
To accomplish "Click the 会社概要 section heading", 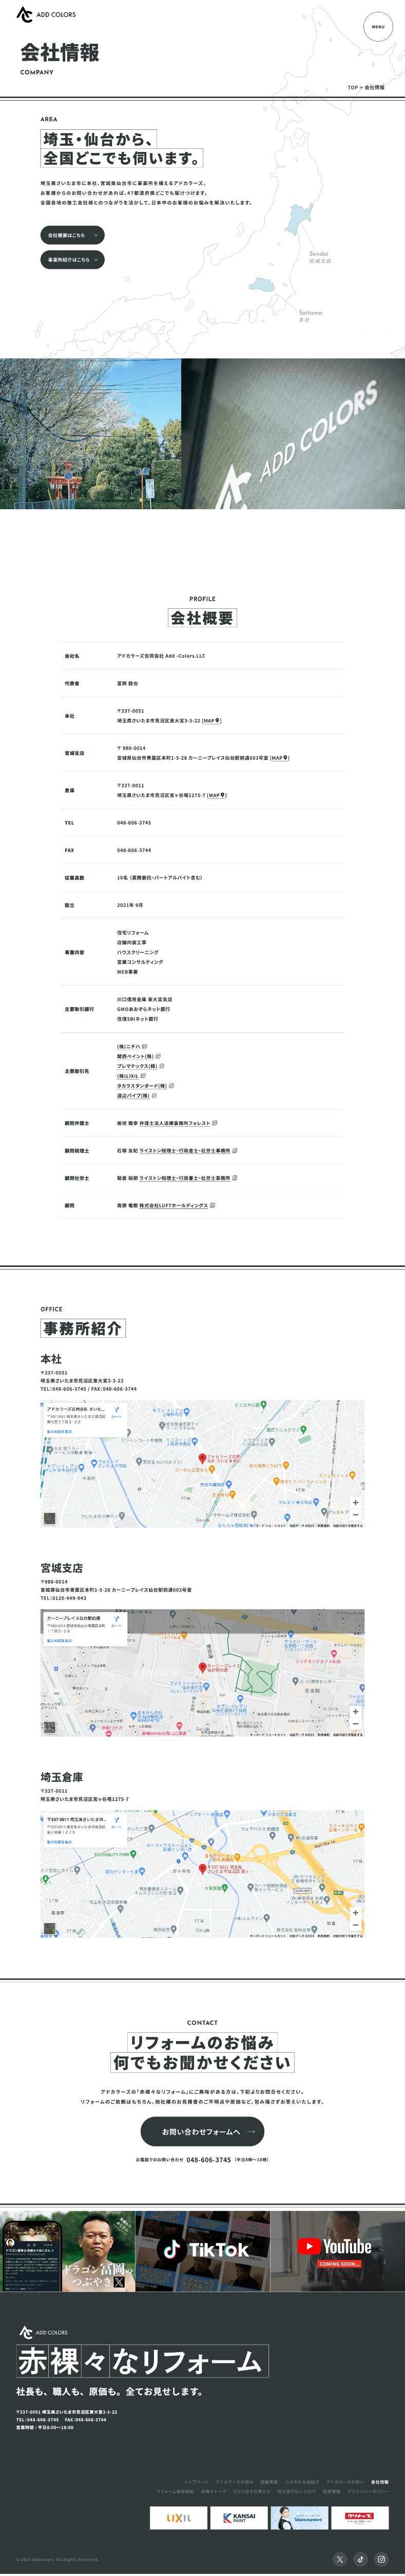I will pos(202,618).
